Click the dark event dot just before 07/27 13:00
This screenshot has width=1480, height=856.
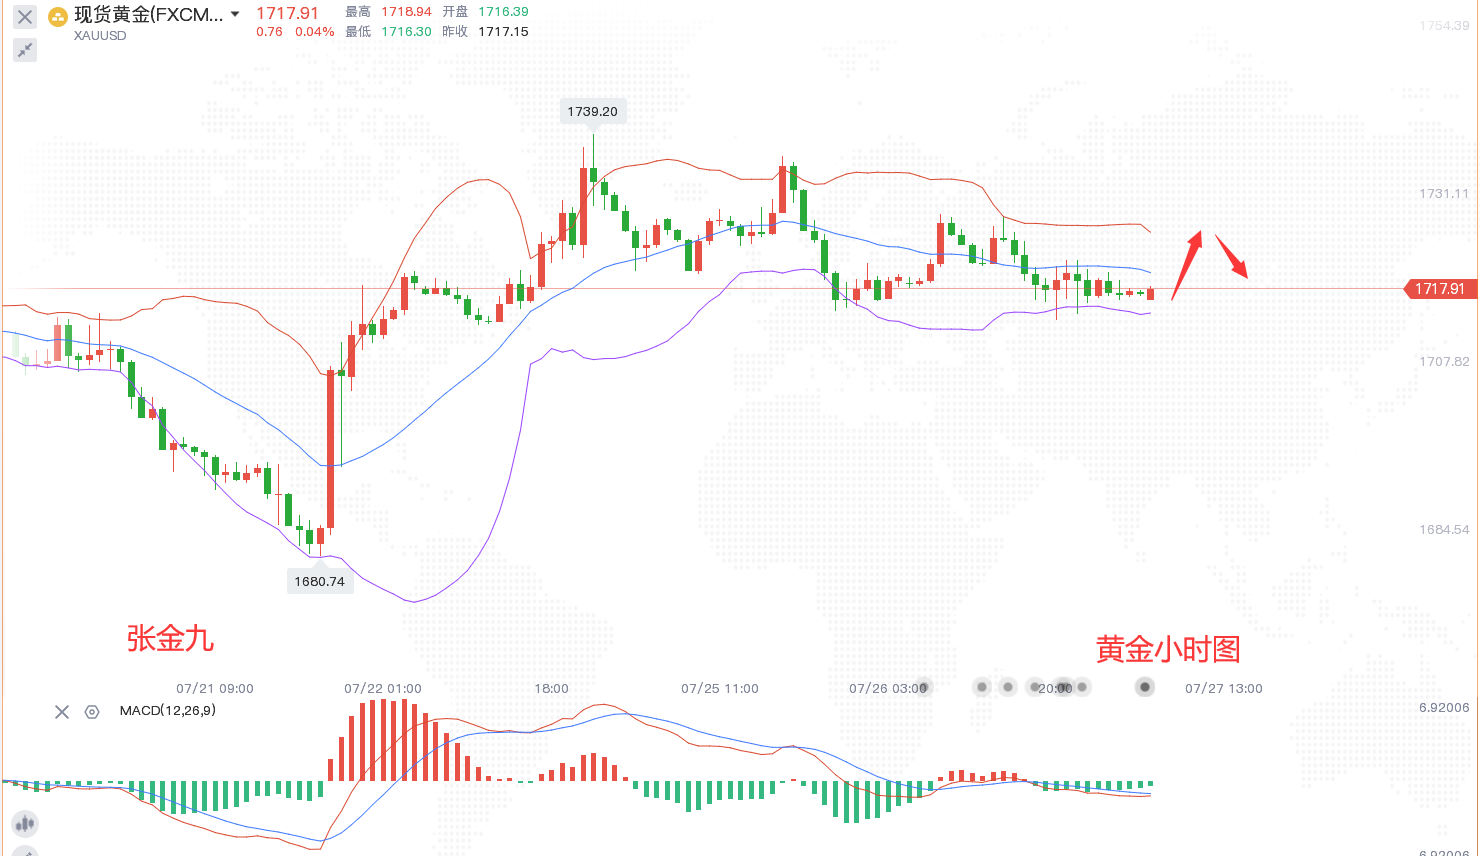1145,687
